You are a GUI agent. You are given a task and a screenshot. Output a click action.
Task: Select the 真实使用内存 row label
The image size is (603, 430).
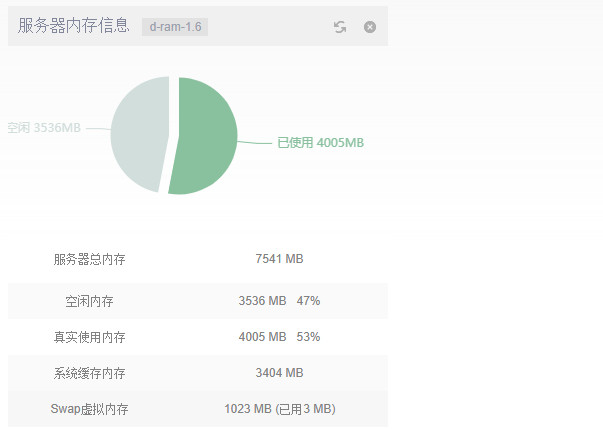pos(89,337)
